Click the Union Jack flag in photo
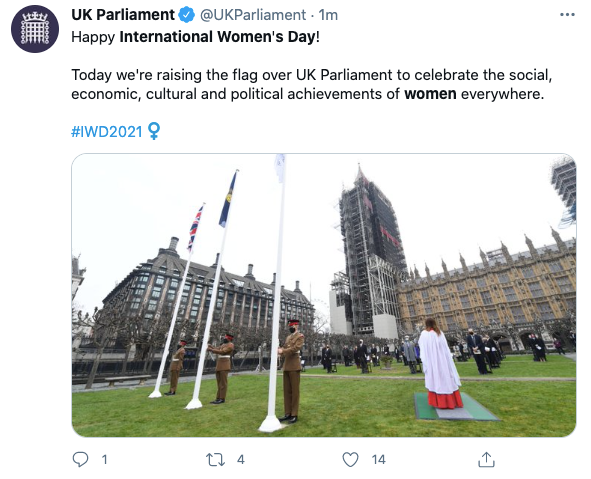591x479 pixels. (195, 228)
